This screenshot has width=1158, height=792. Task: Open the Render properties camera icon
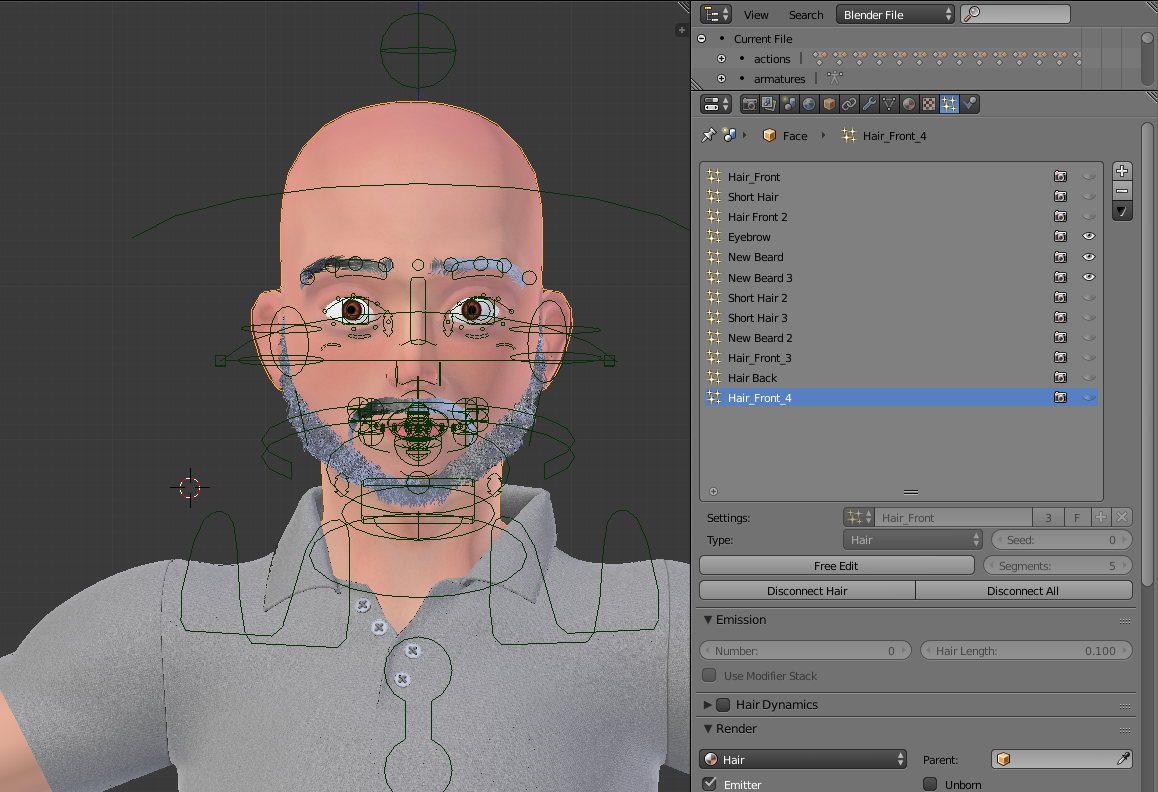tap(751, 104)
